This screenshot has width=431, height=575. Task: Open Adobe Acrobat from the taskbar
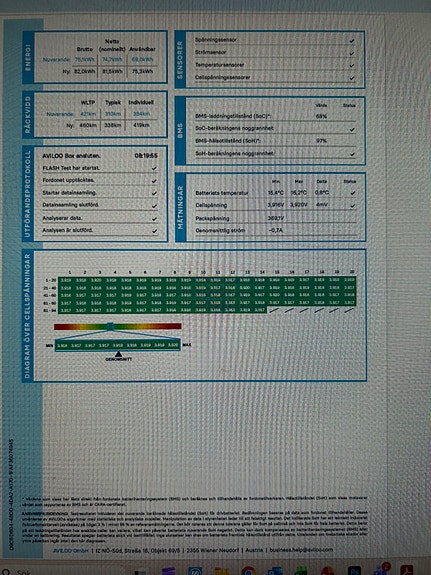407,571
